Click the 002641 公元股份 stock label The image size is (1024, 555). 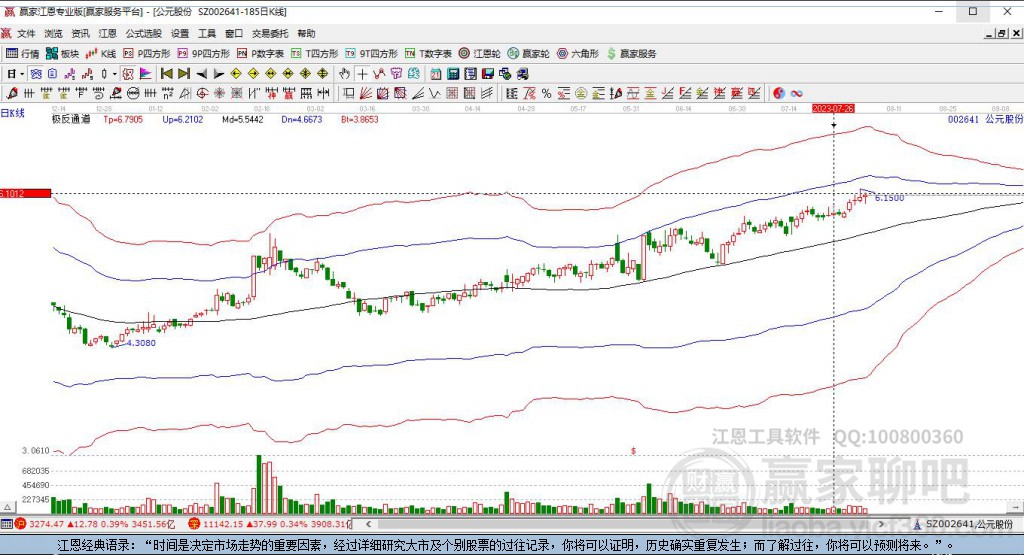coord(985,119)
